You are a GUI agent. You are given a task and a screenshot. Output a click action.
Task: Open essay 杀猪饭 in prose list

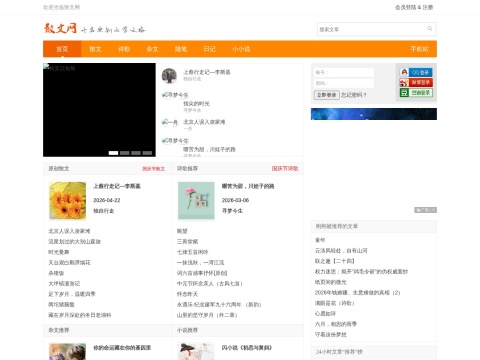click(x=56, y=273)
